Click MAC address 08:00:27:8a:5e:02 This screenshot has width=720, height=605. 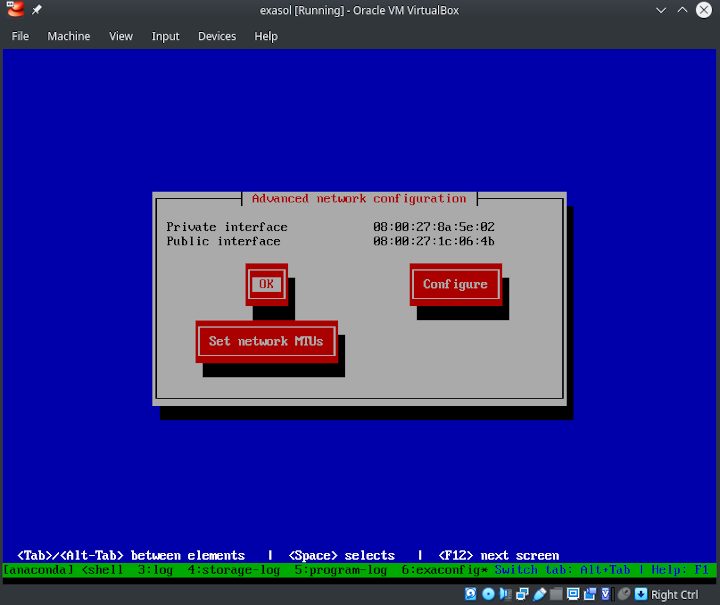point(433,227)
